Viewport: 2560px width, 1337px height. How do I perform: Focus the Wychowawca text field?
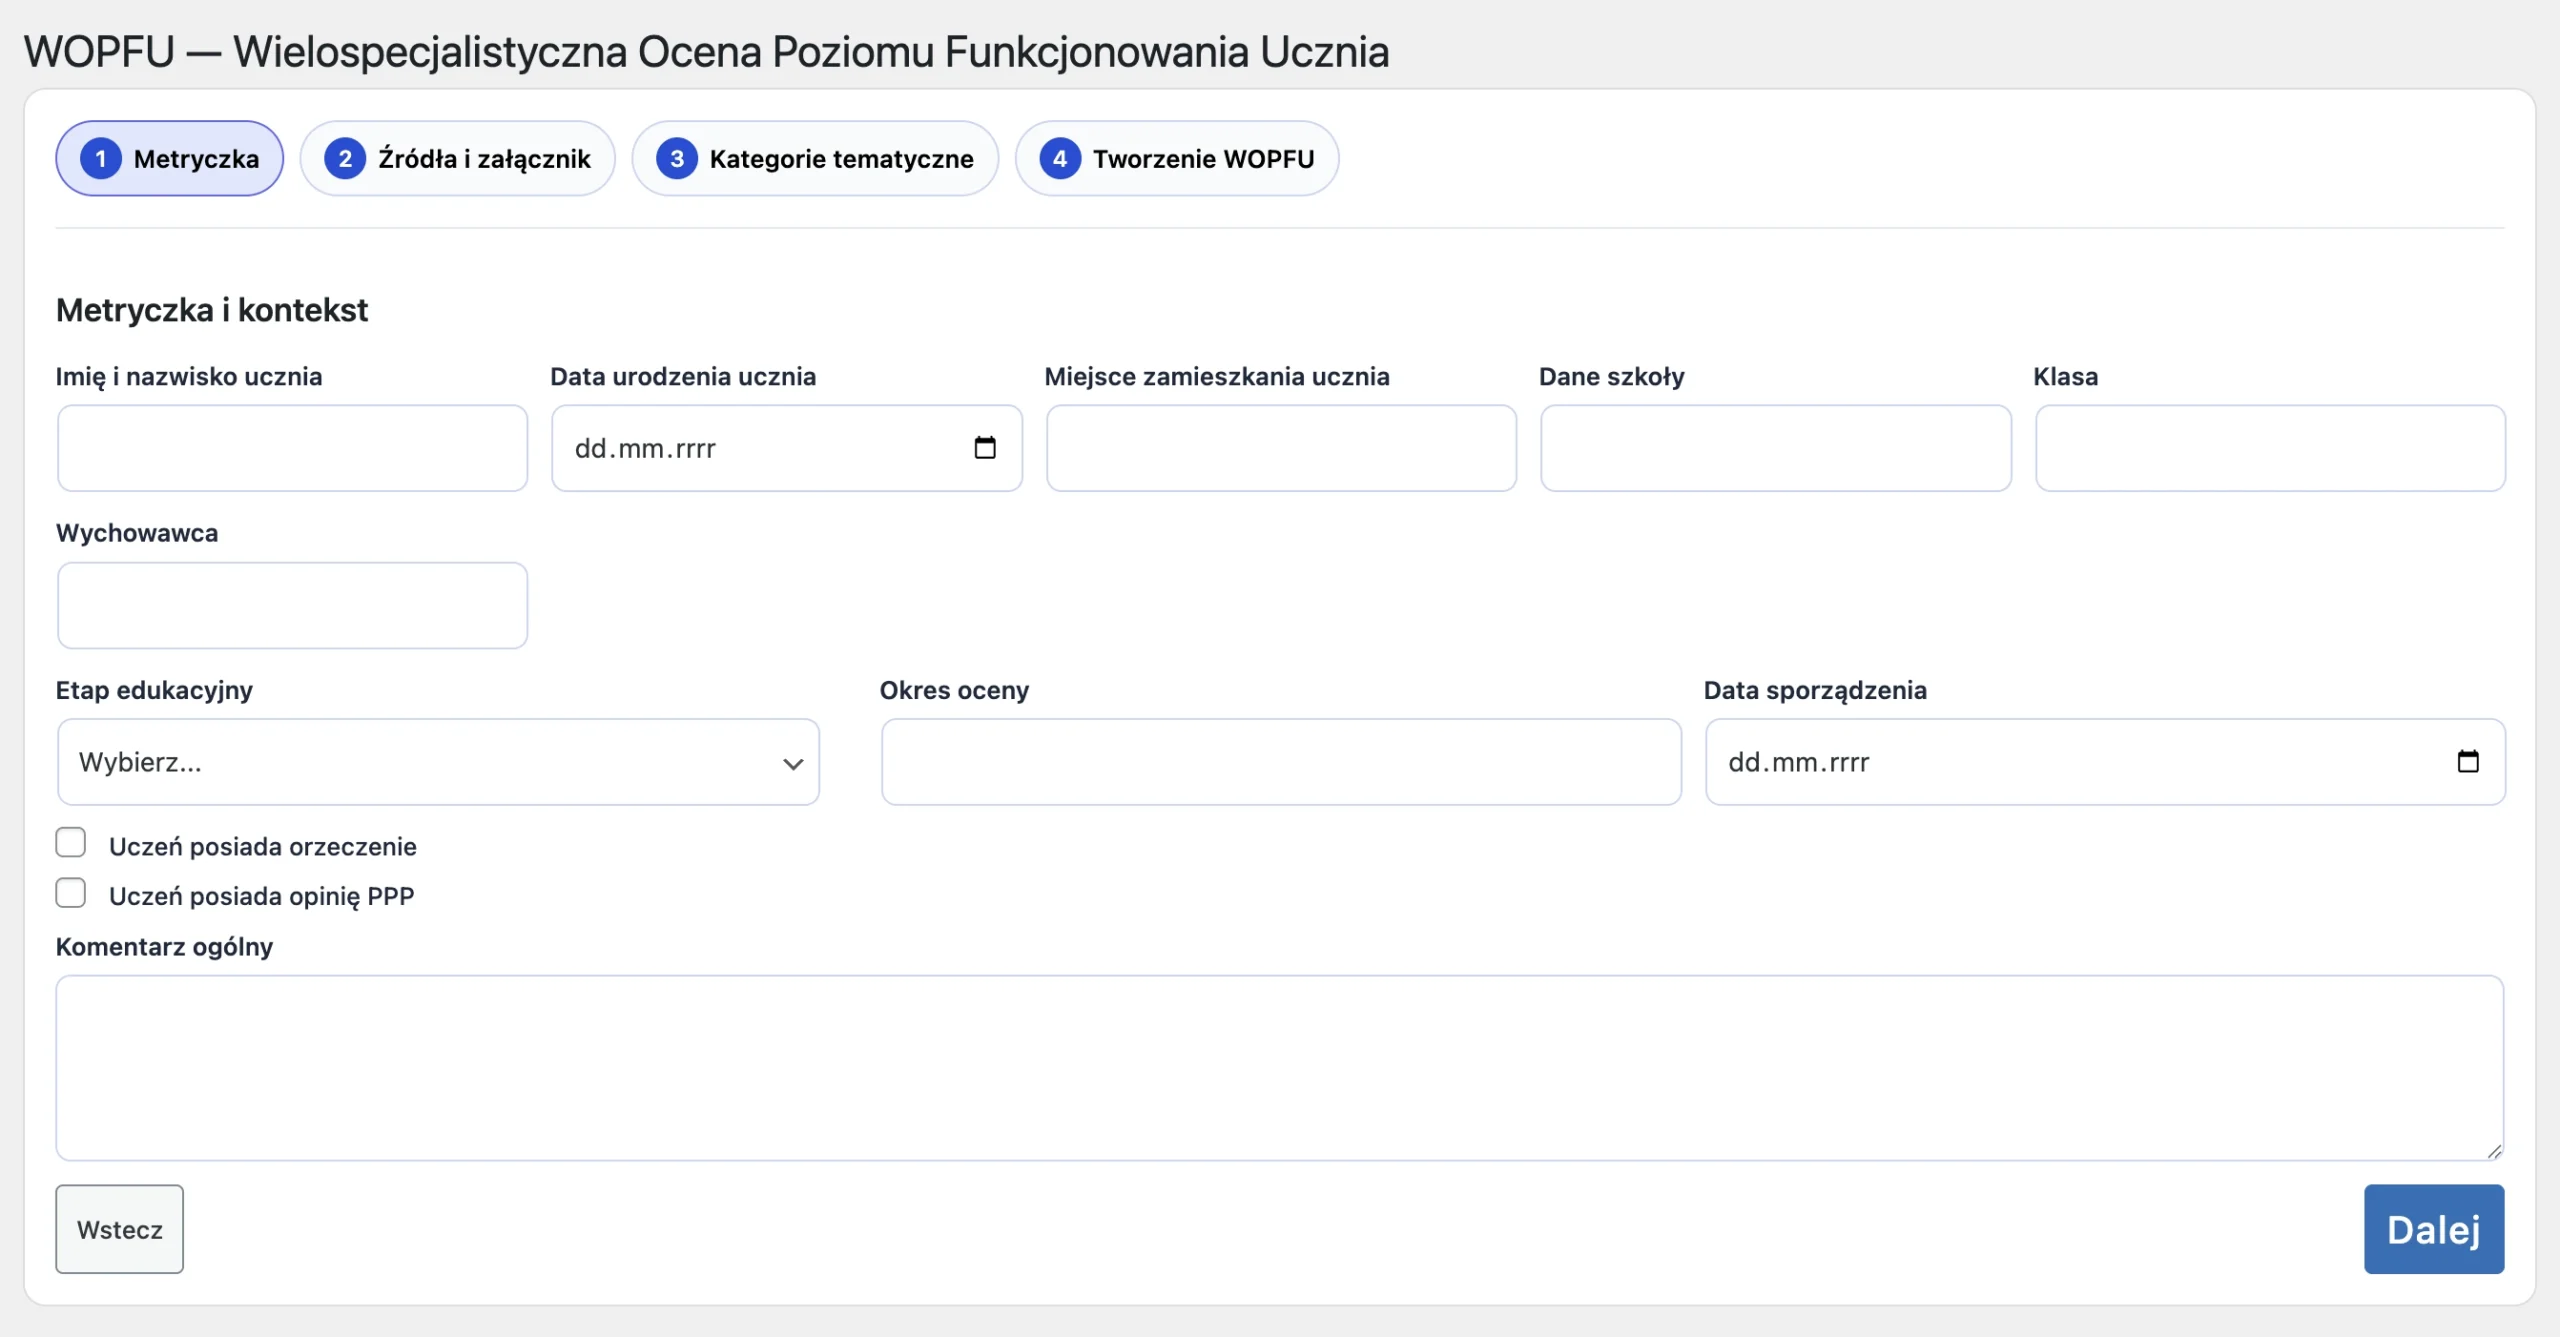[292, 605]
